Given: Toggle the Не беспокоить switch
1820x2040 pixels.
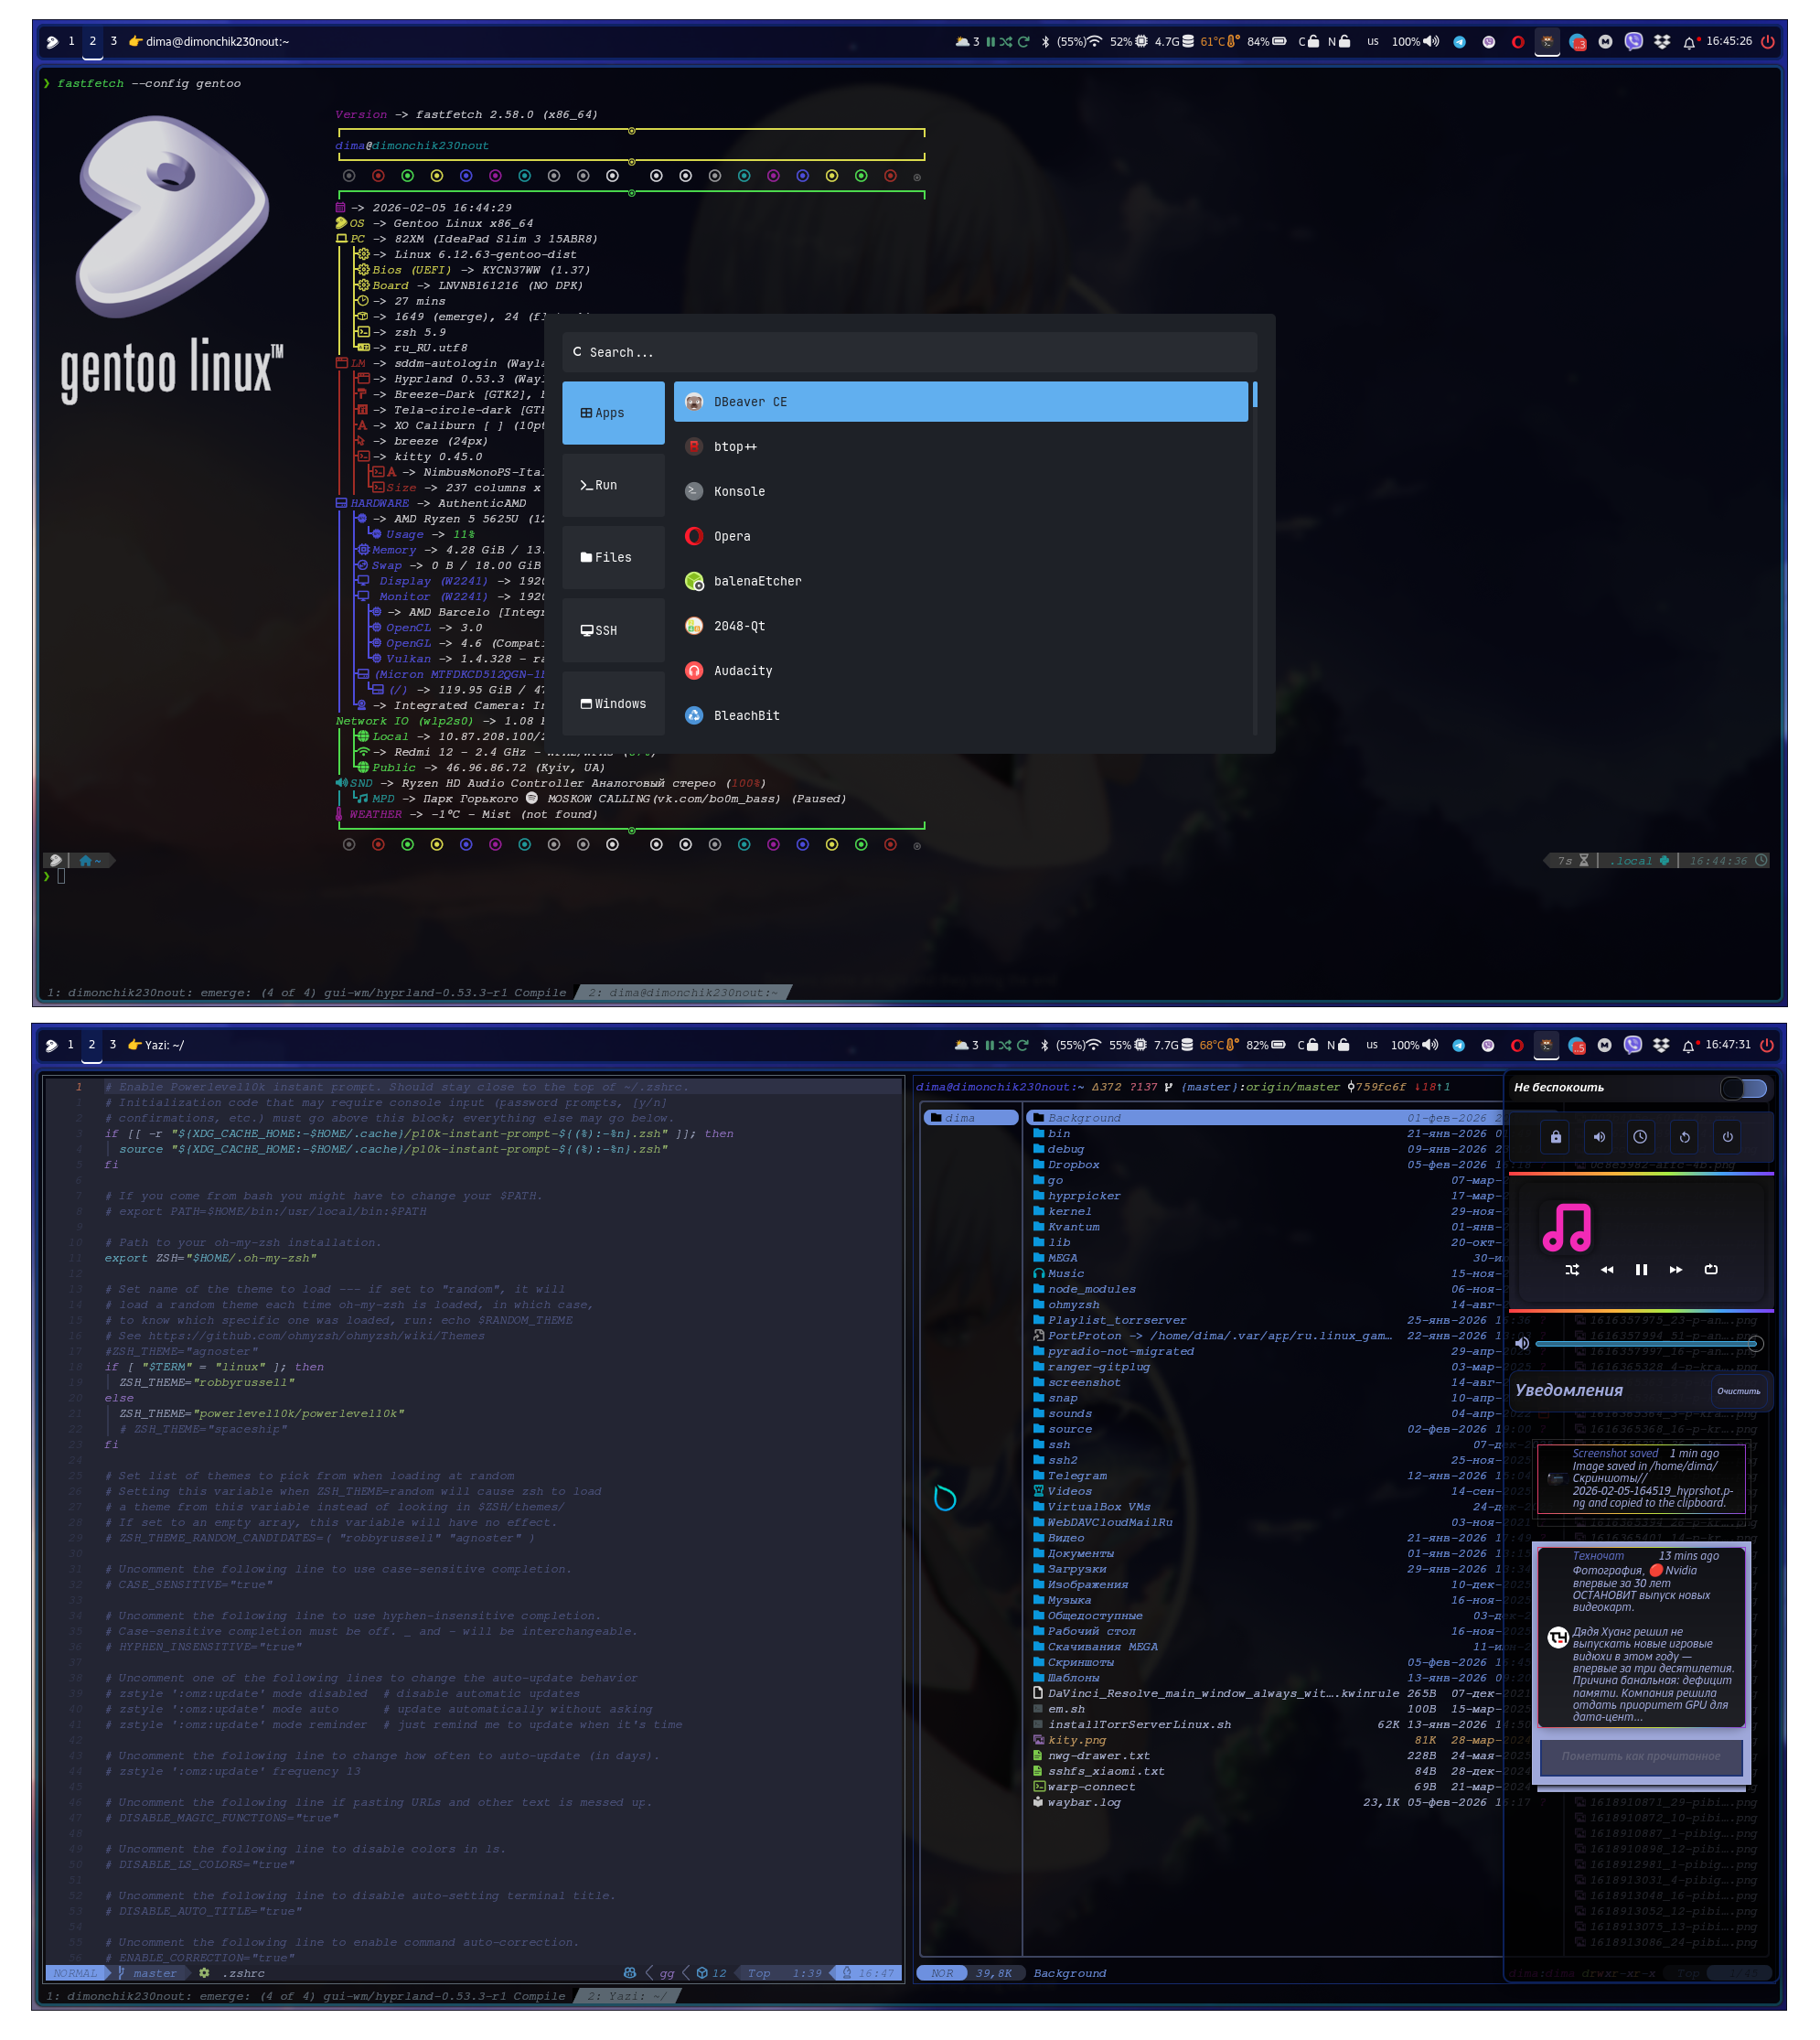Looking at the screenshot, I should (x=1744, y=1088).
